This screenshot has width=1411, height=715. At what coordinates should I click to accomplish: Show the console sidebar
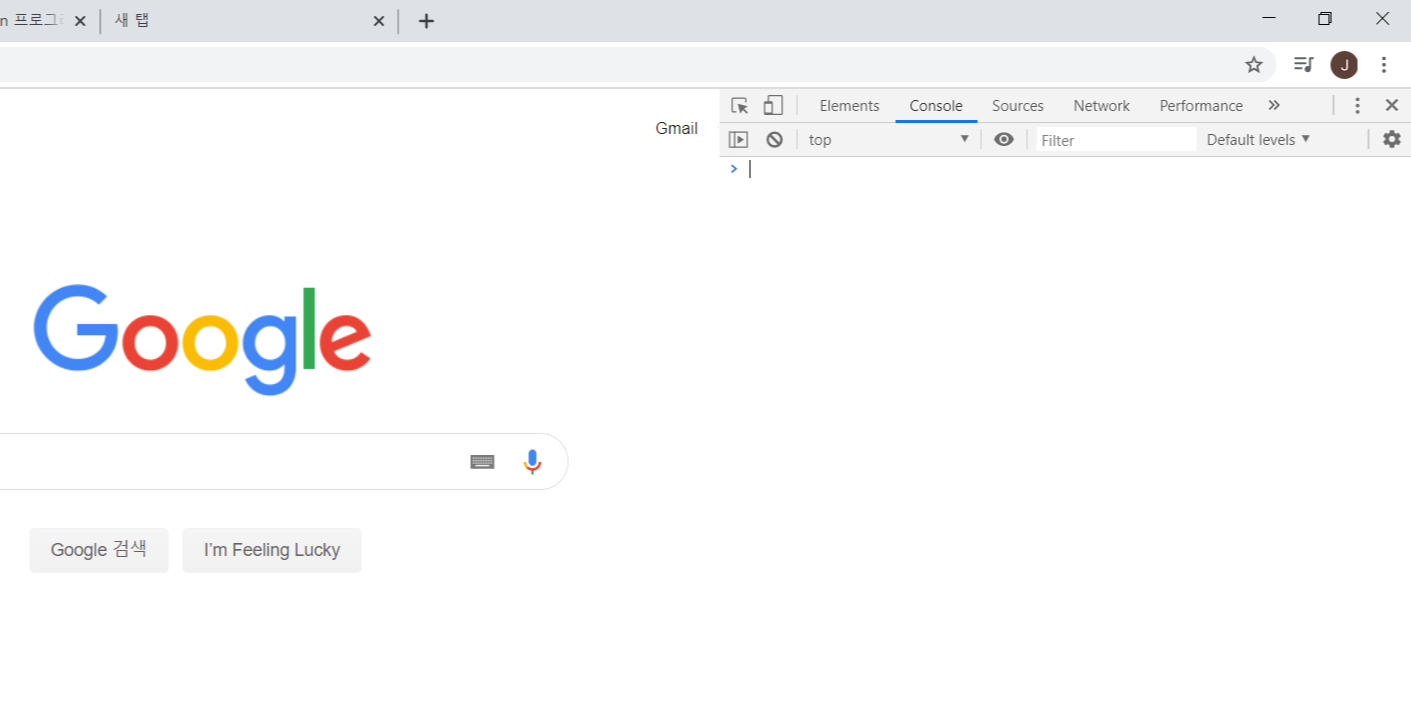(x=738, y=140)
